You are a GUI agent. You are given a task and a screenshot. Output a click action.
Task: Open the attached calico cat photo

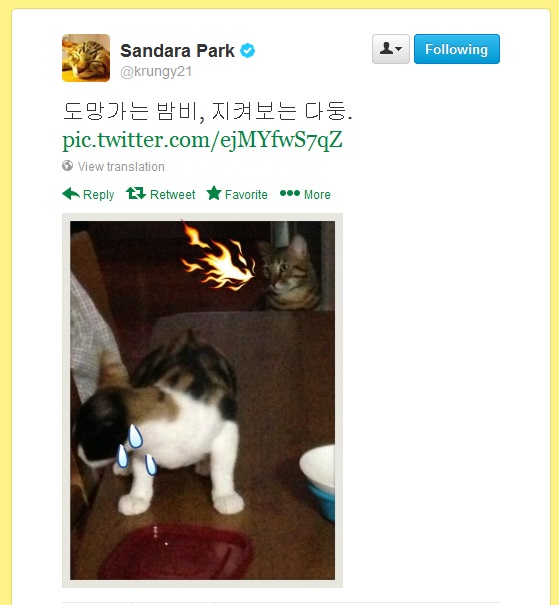202,400
